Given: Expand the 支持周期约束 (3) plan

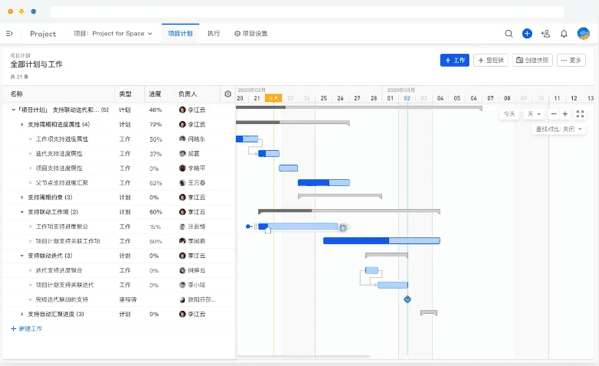Looking at the screenshot, I should pyautogui.click(x=22, y=198).
